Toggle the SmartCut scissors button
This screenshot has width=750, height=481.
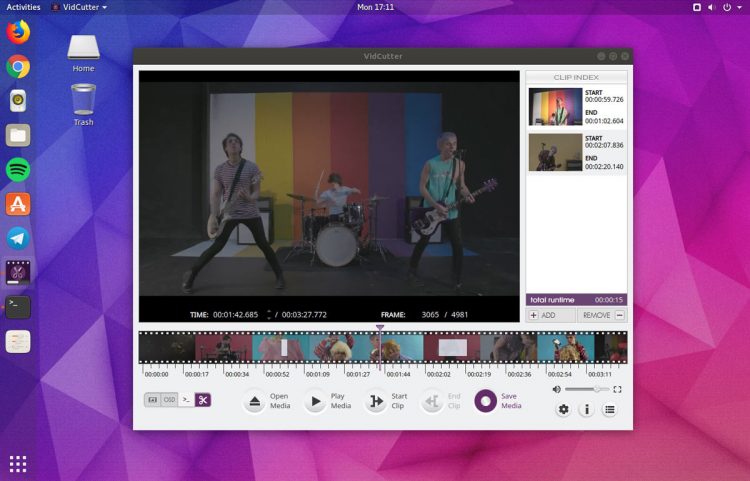point(203,400)
